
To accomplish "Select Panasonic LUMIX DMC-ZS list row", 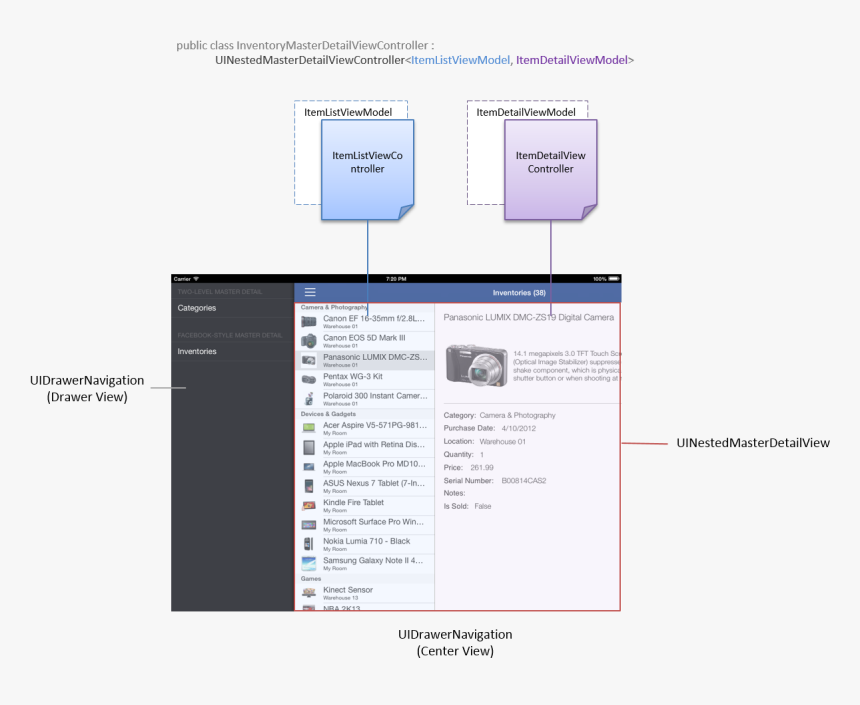I will [x=365, y=360].
